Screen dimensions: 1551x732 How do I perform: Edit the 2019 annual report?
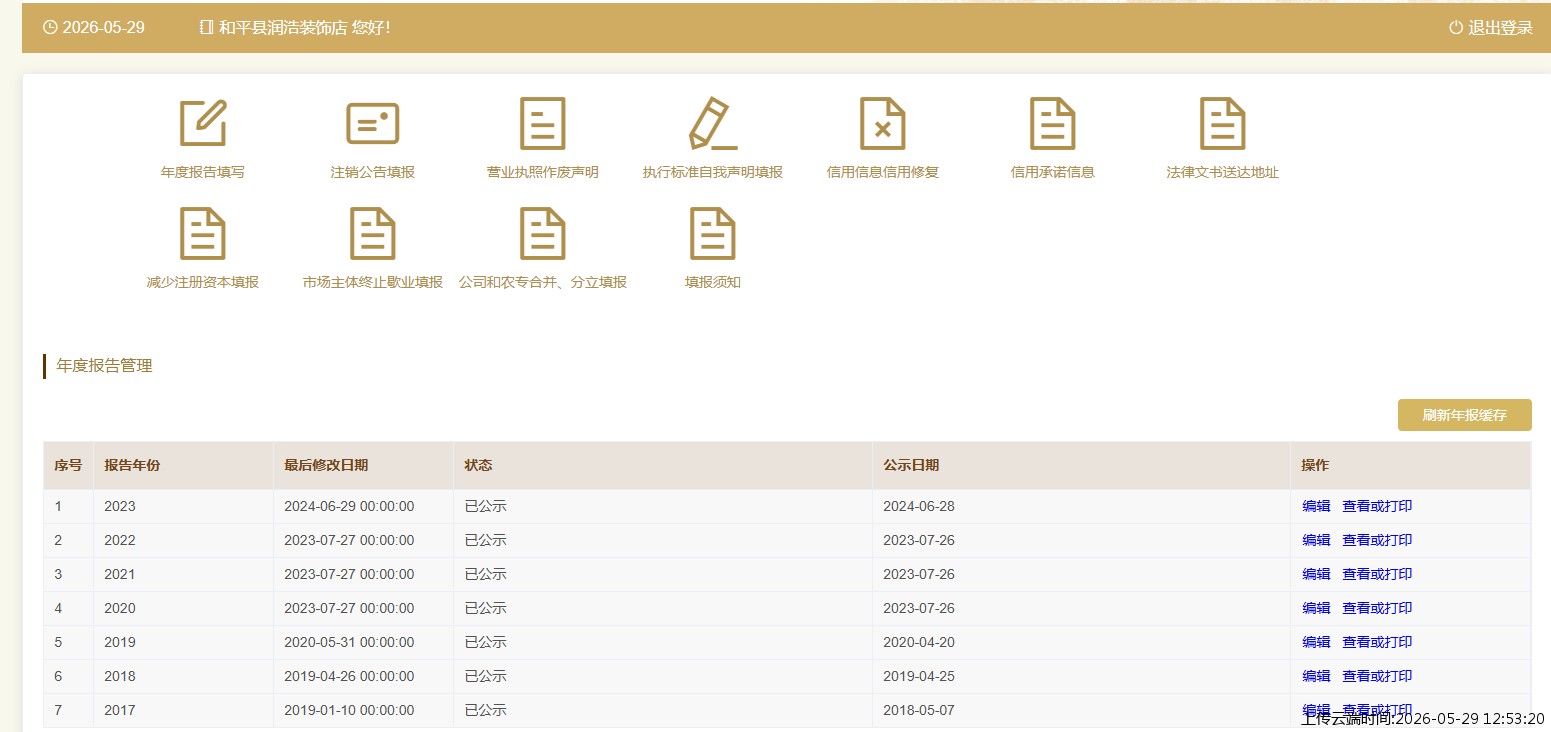point(1316,642)
